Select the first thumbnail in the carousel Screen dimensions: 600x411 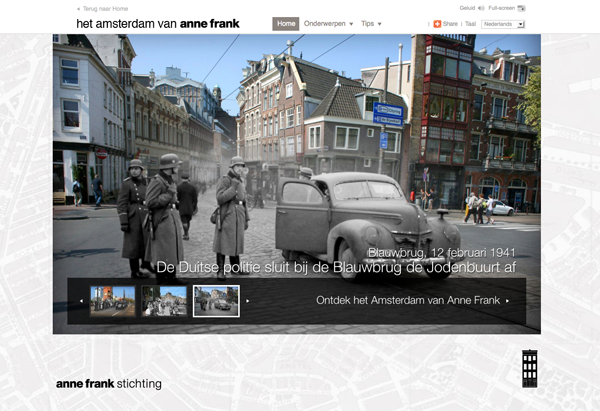click(x=112, y=301)
